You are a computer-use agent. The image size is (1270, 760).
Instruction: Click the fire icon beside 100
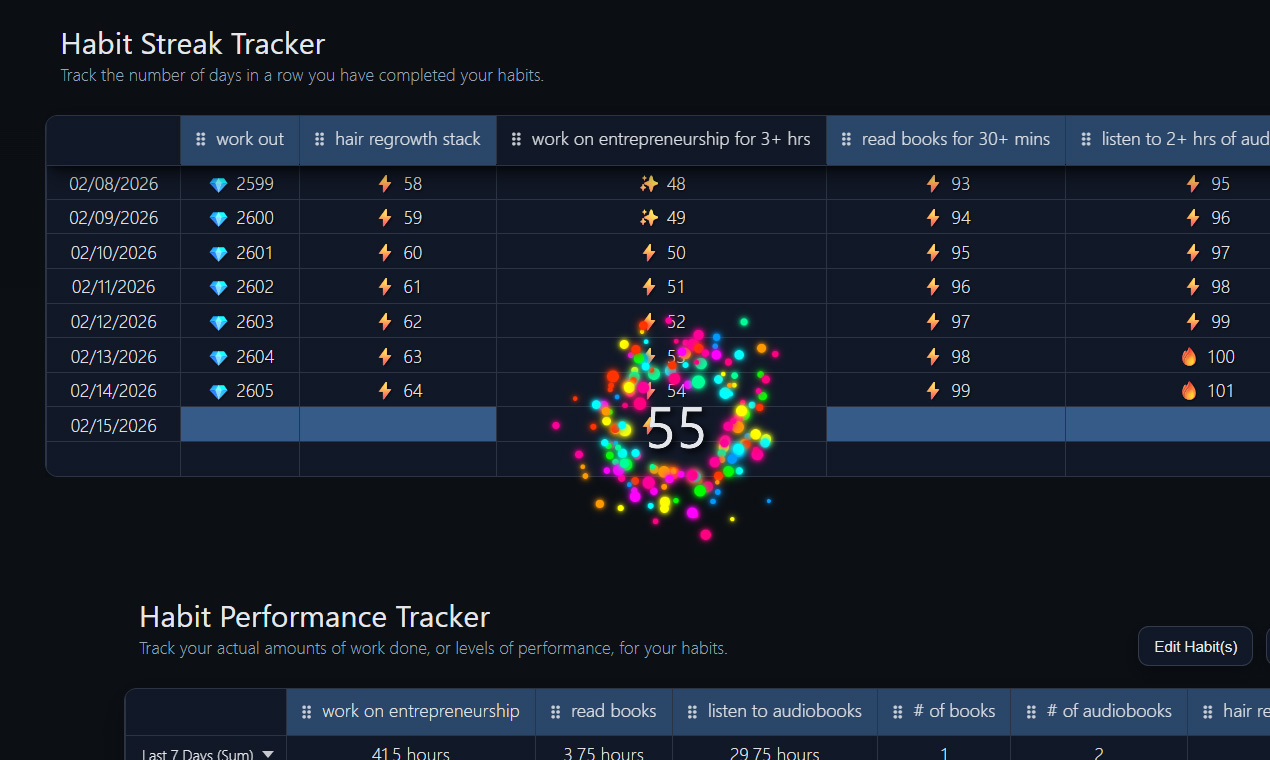coord(1189,357)
